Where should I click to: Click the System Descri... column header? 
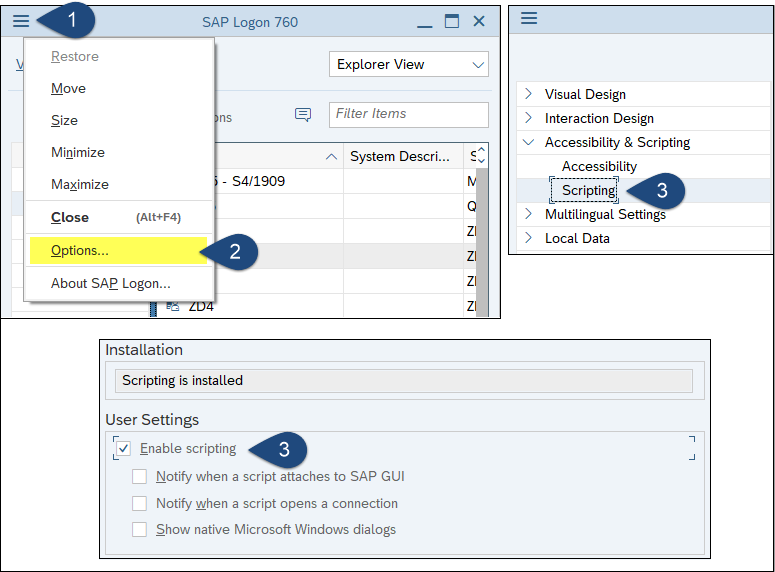click(x=403, y=156)
